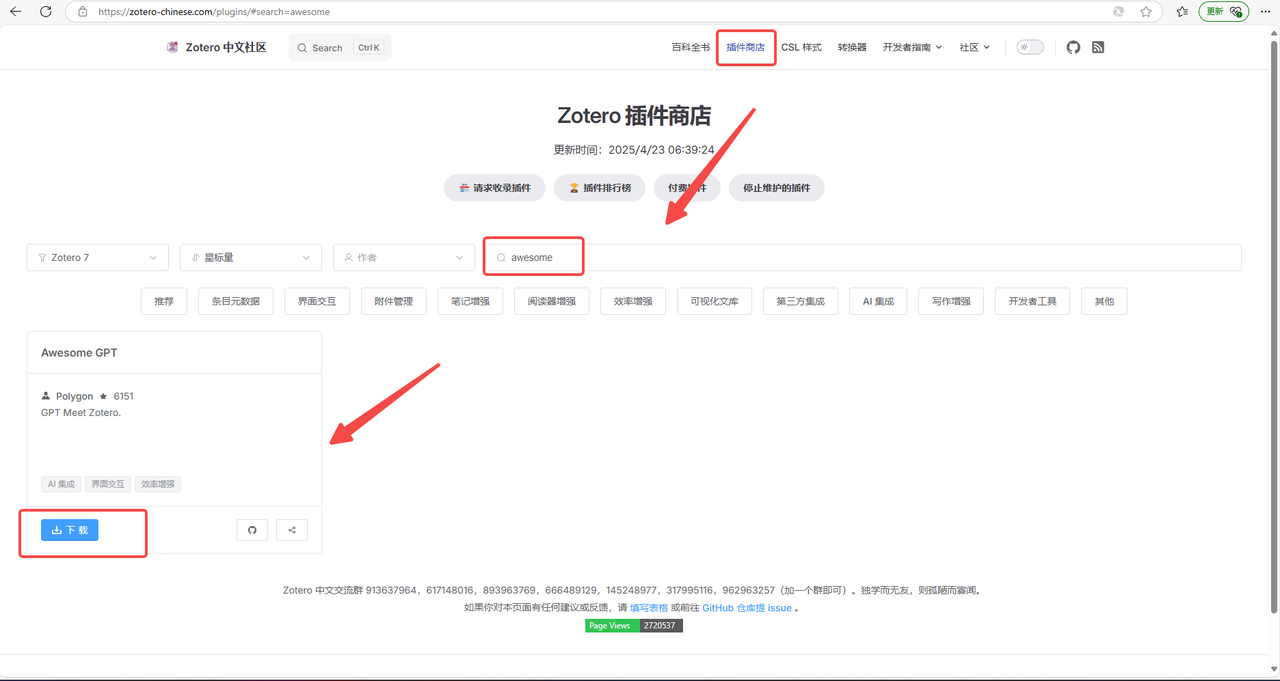This screenshot has height=681, width=1280.
Task: Click the share icon on Awesome GPT card
Action: (x=292, y=530)
